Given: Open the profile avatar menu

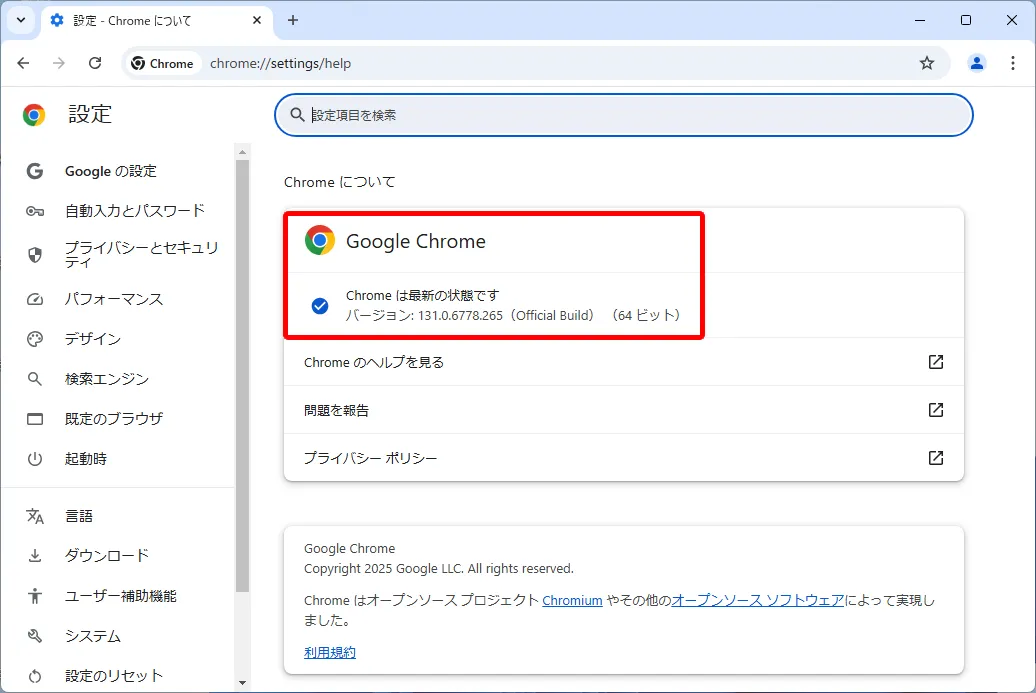Looking at the screenshot, I should point(977,63).
